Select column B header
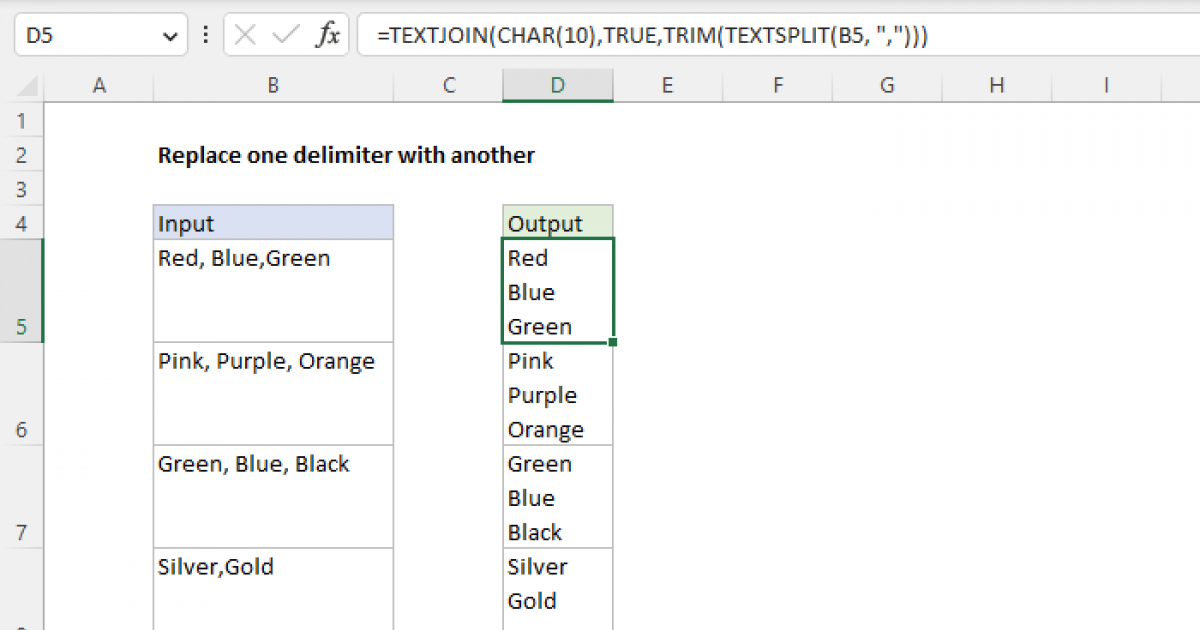Viewport: 1200px width, 630px height. pos(272,86)
